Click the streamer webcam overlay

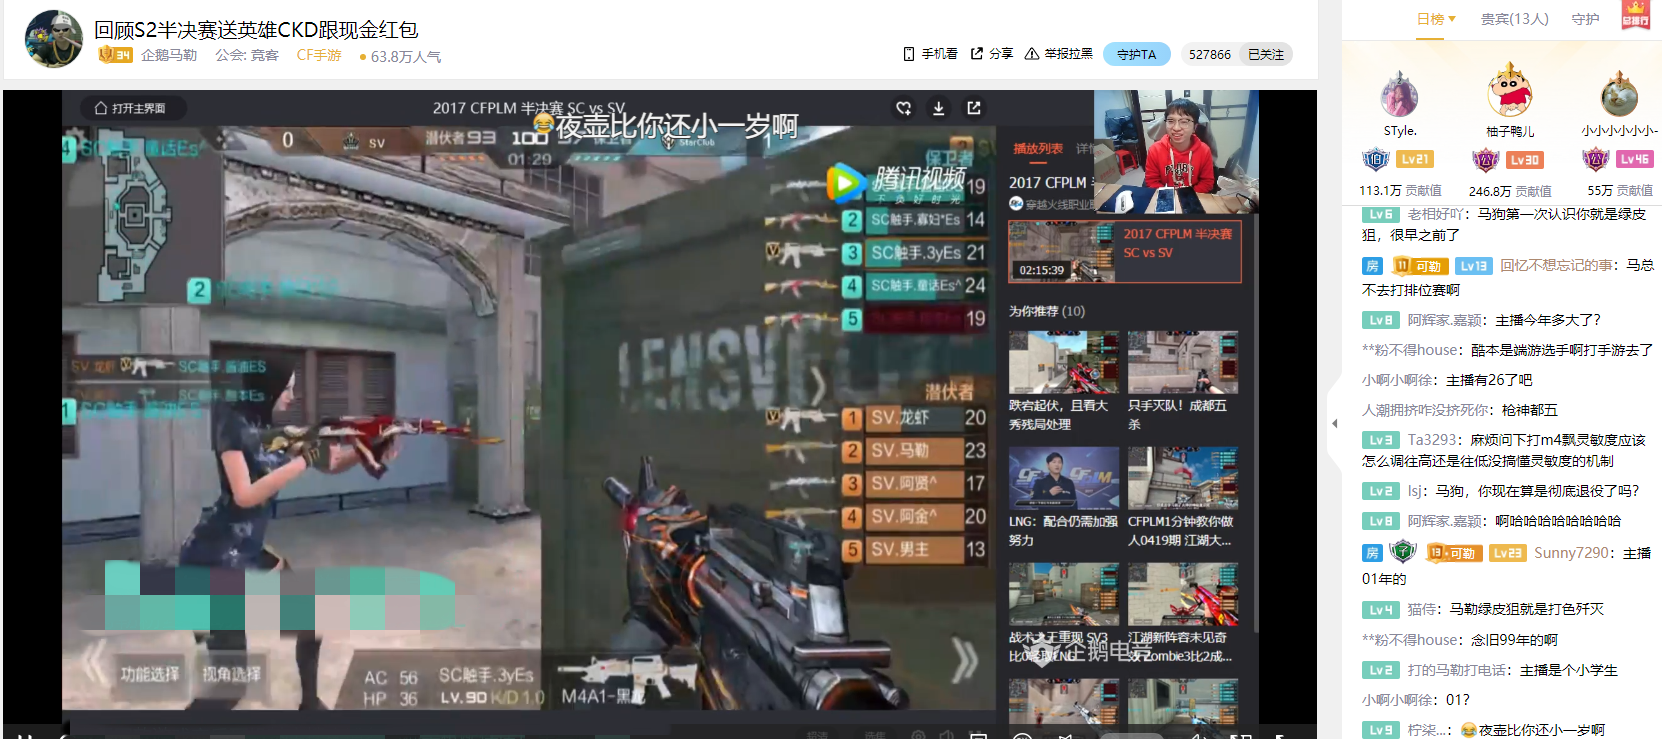[1176, 152]
